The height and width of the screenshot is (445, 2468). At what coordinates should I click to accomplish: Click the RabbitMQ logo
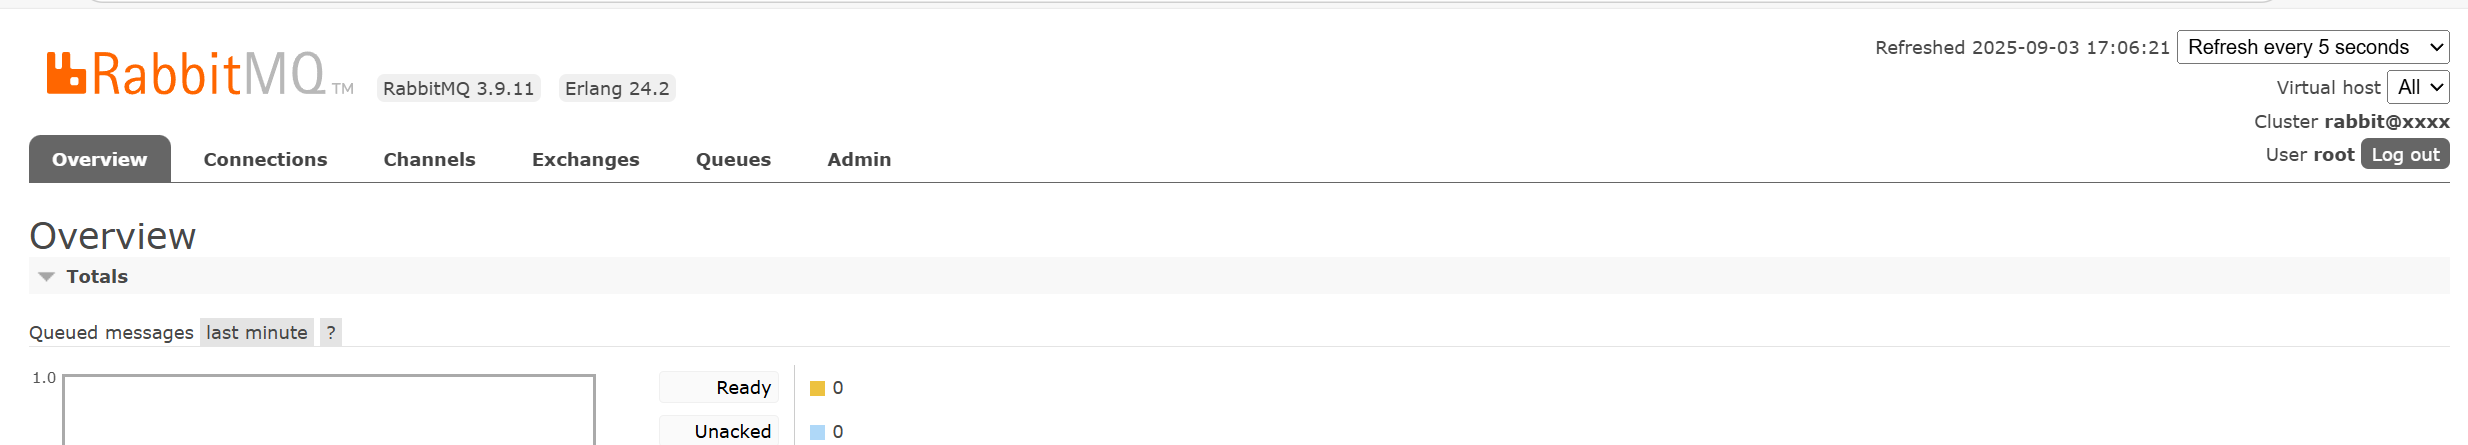click(x=187, y=74)
